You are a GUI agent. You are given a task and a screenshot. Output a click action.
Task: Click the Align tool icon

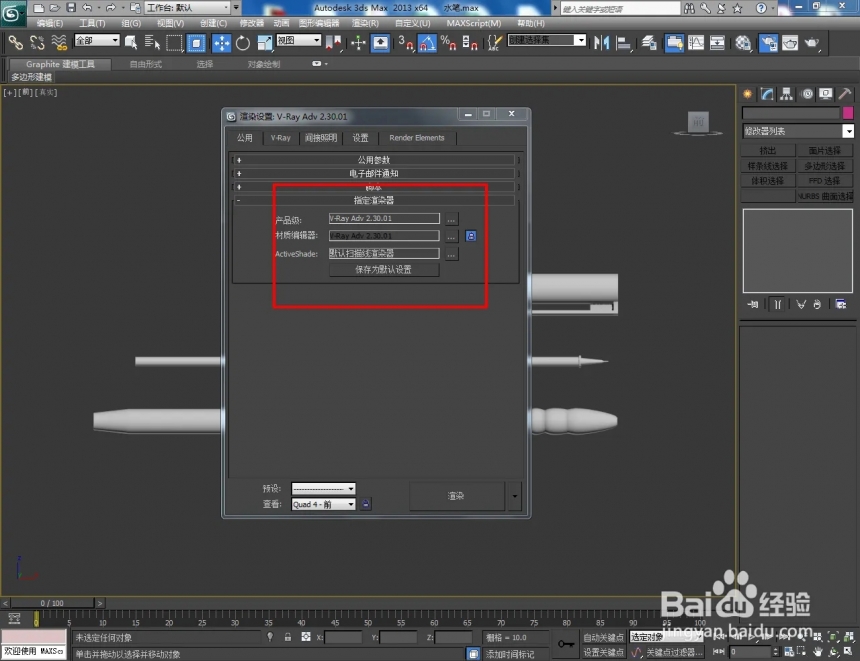point(624,43)
